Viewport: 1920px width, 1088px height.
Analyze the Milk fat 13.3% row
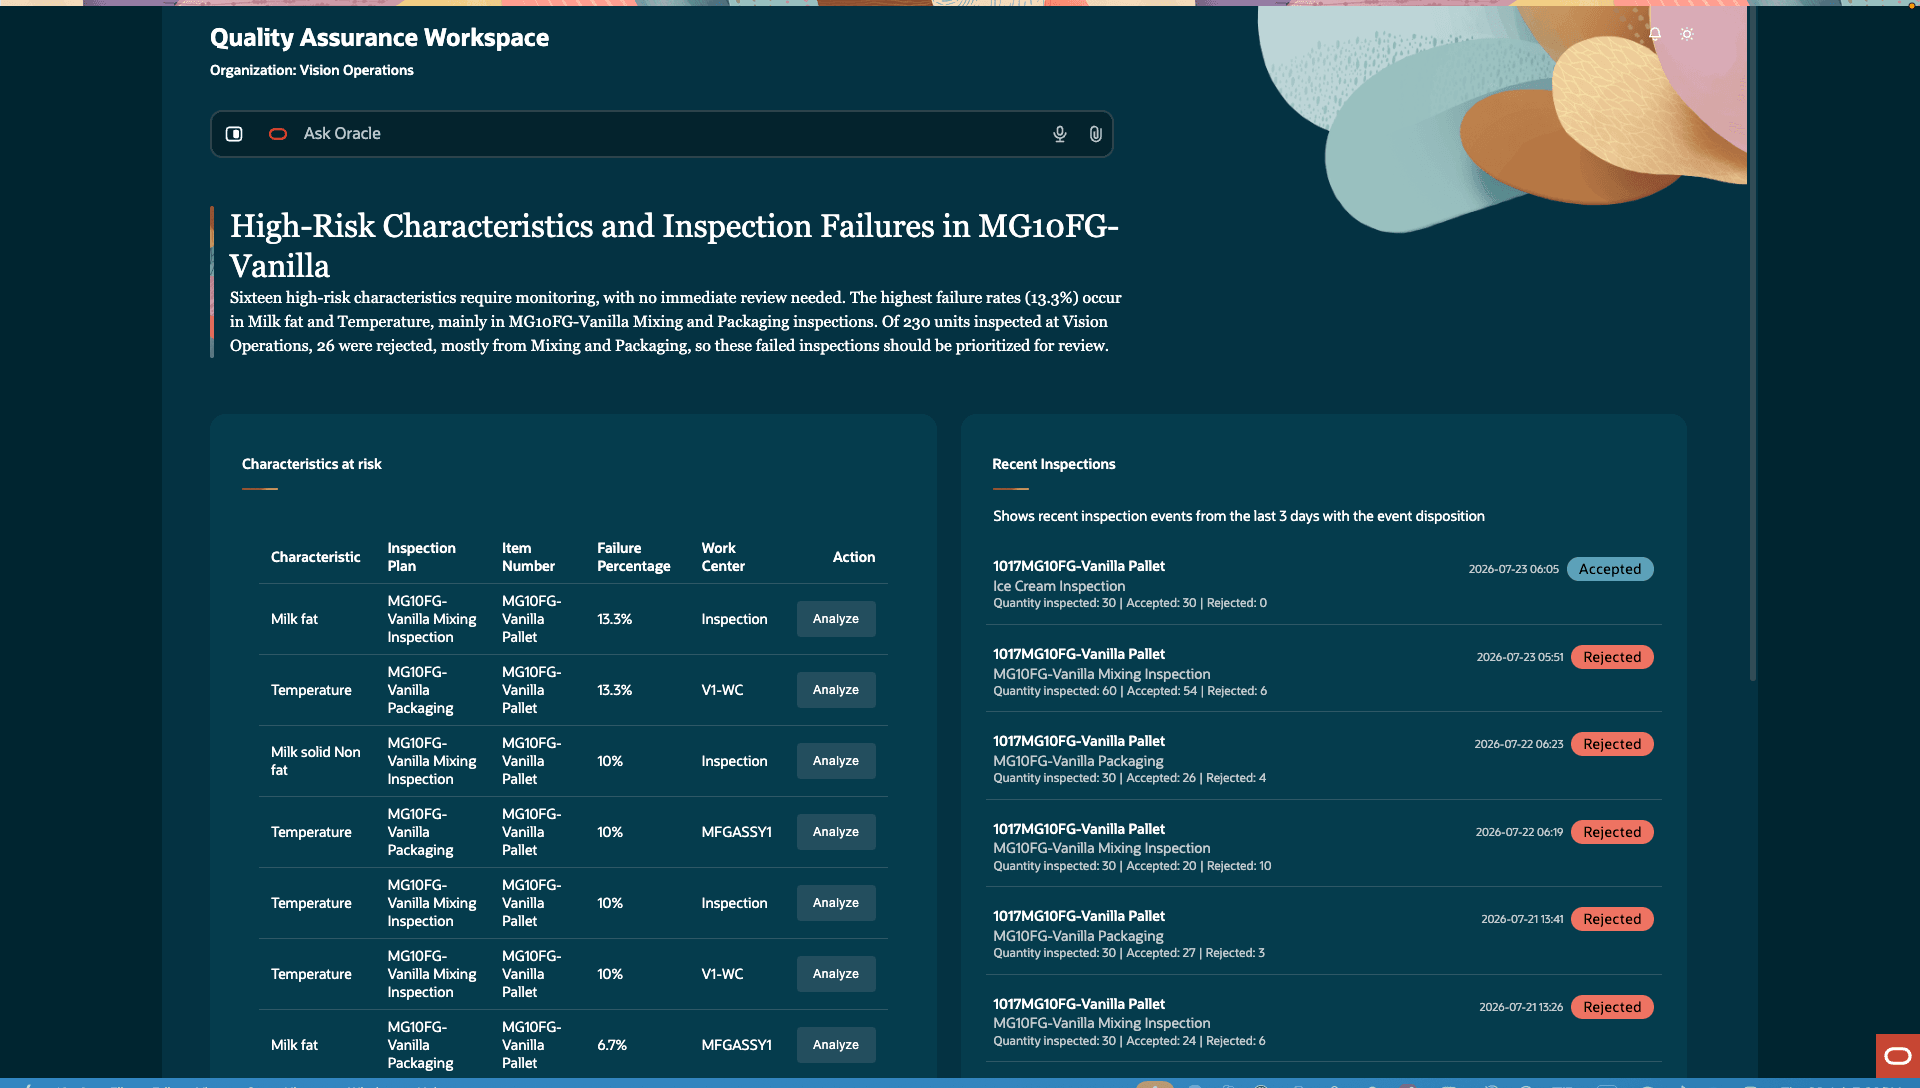pyautogui.click(x=836, y=619)
